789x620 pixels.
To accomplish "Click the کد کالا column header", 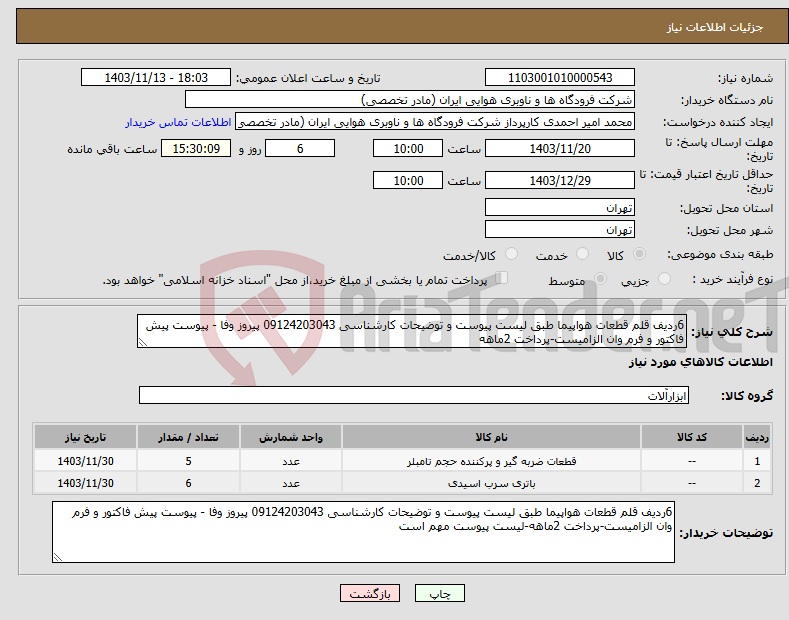I will (x=692, y=437).
